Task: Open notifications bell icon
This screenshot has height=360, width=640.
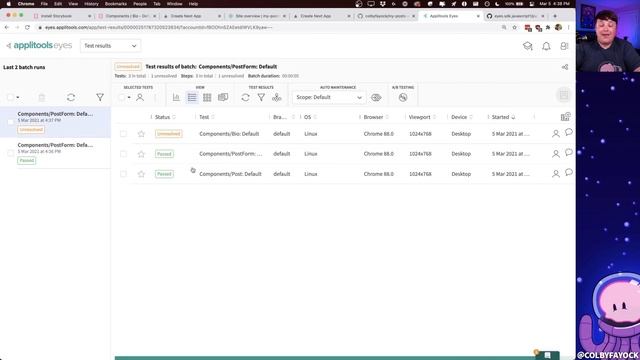Action: pos(546,46)
